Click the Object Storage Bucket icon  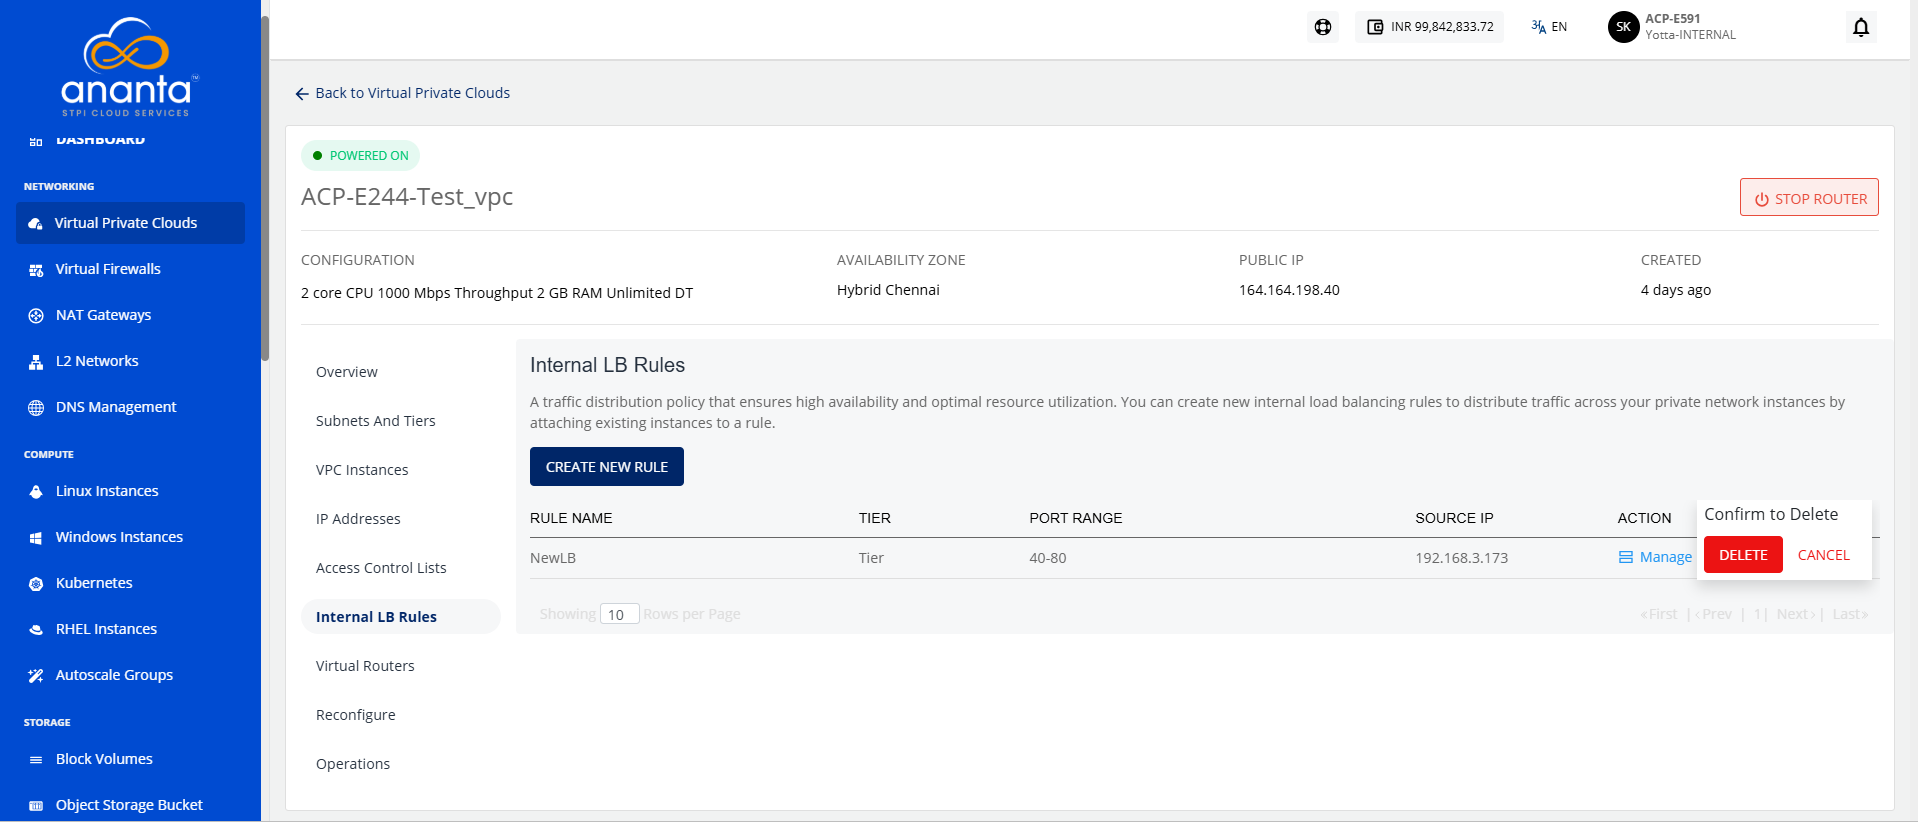36,806
